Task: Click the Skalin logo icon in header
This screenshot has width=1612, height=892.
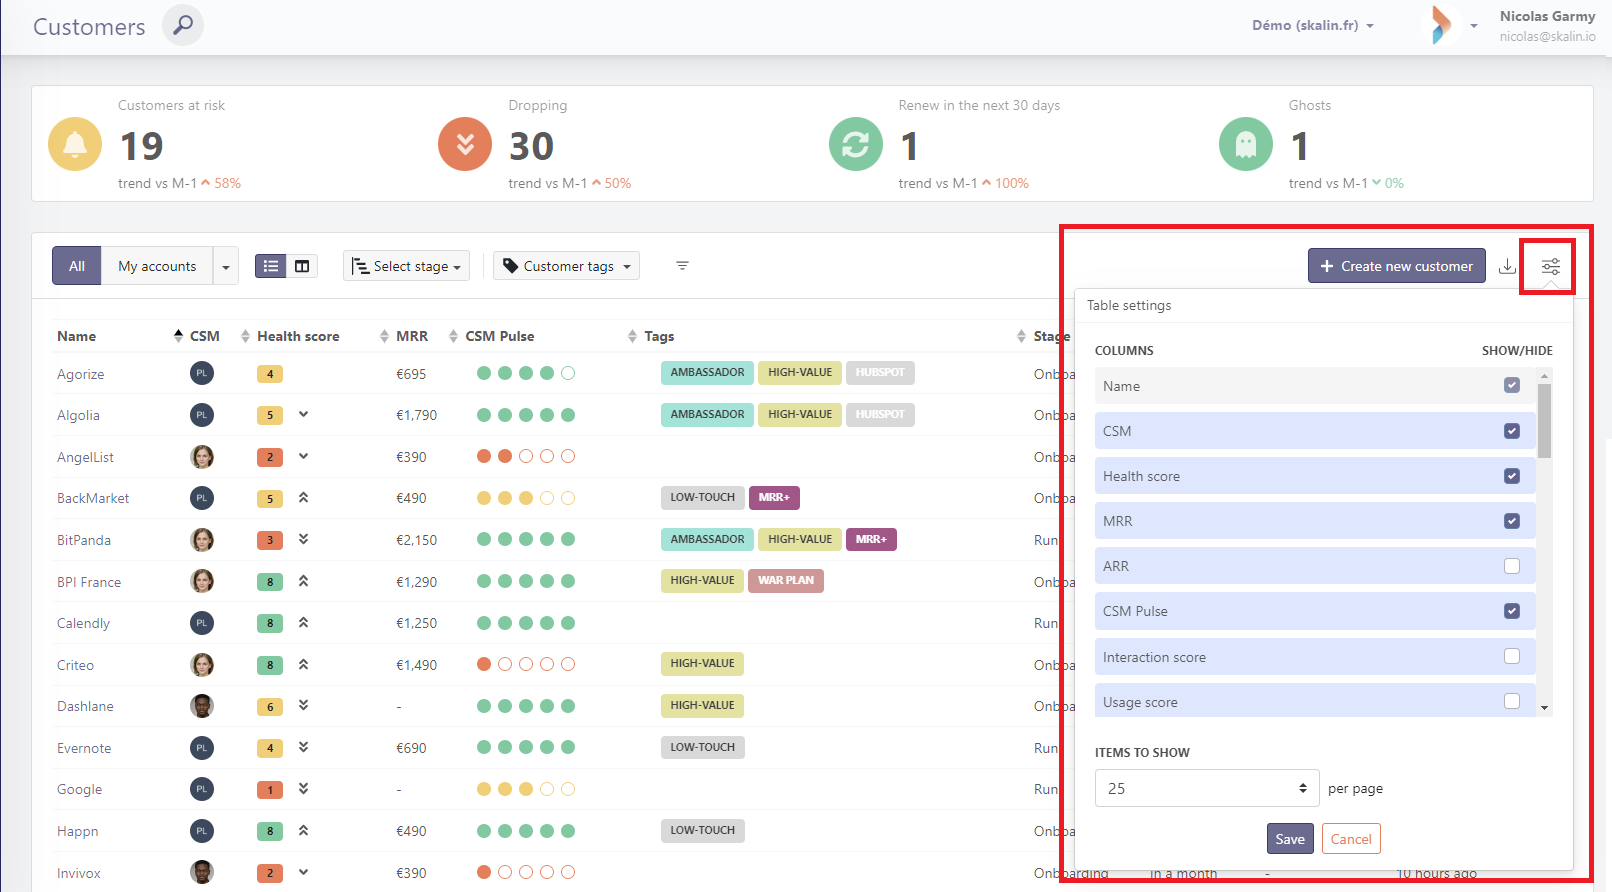Action: point(1441,25)
